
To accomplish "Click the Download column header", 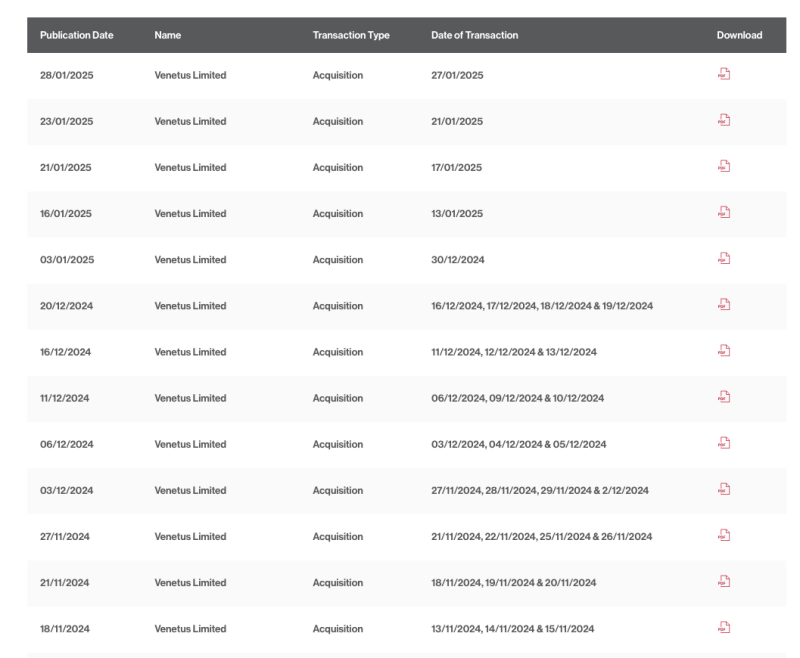I will (739, 35).
